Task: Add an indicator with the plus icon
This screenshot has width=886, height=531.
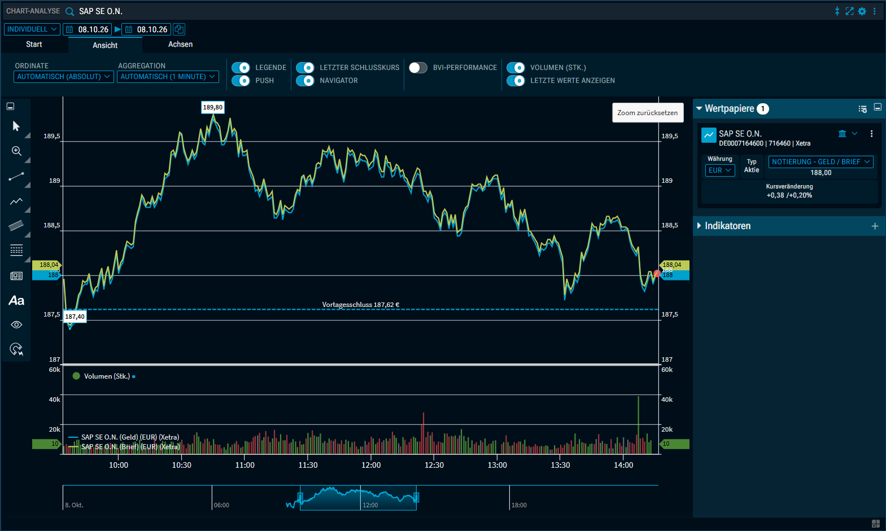Action: click(875, 226)
